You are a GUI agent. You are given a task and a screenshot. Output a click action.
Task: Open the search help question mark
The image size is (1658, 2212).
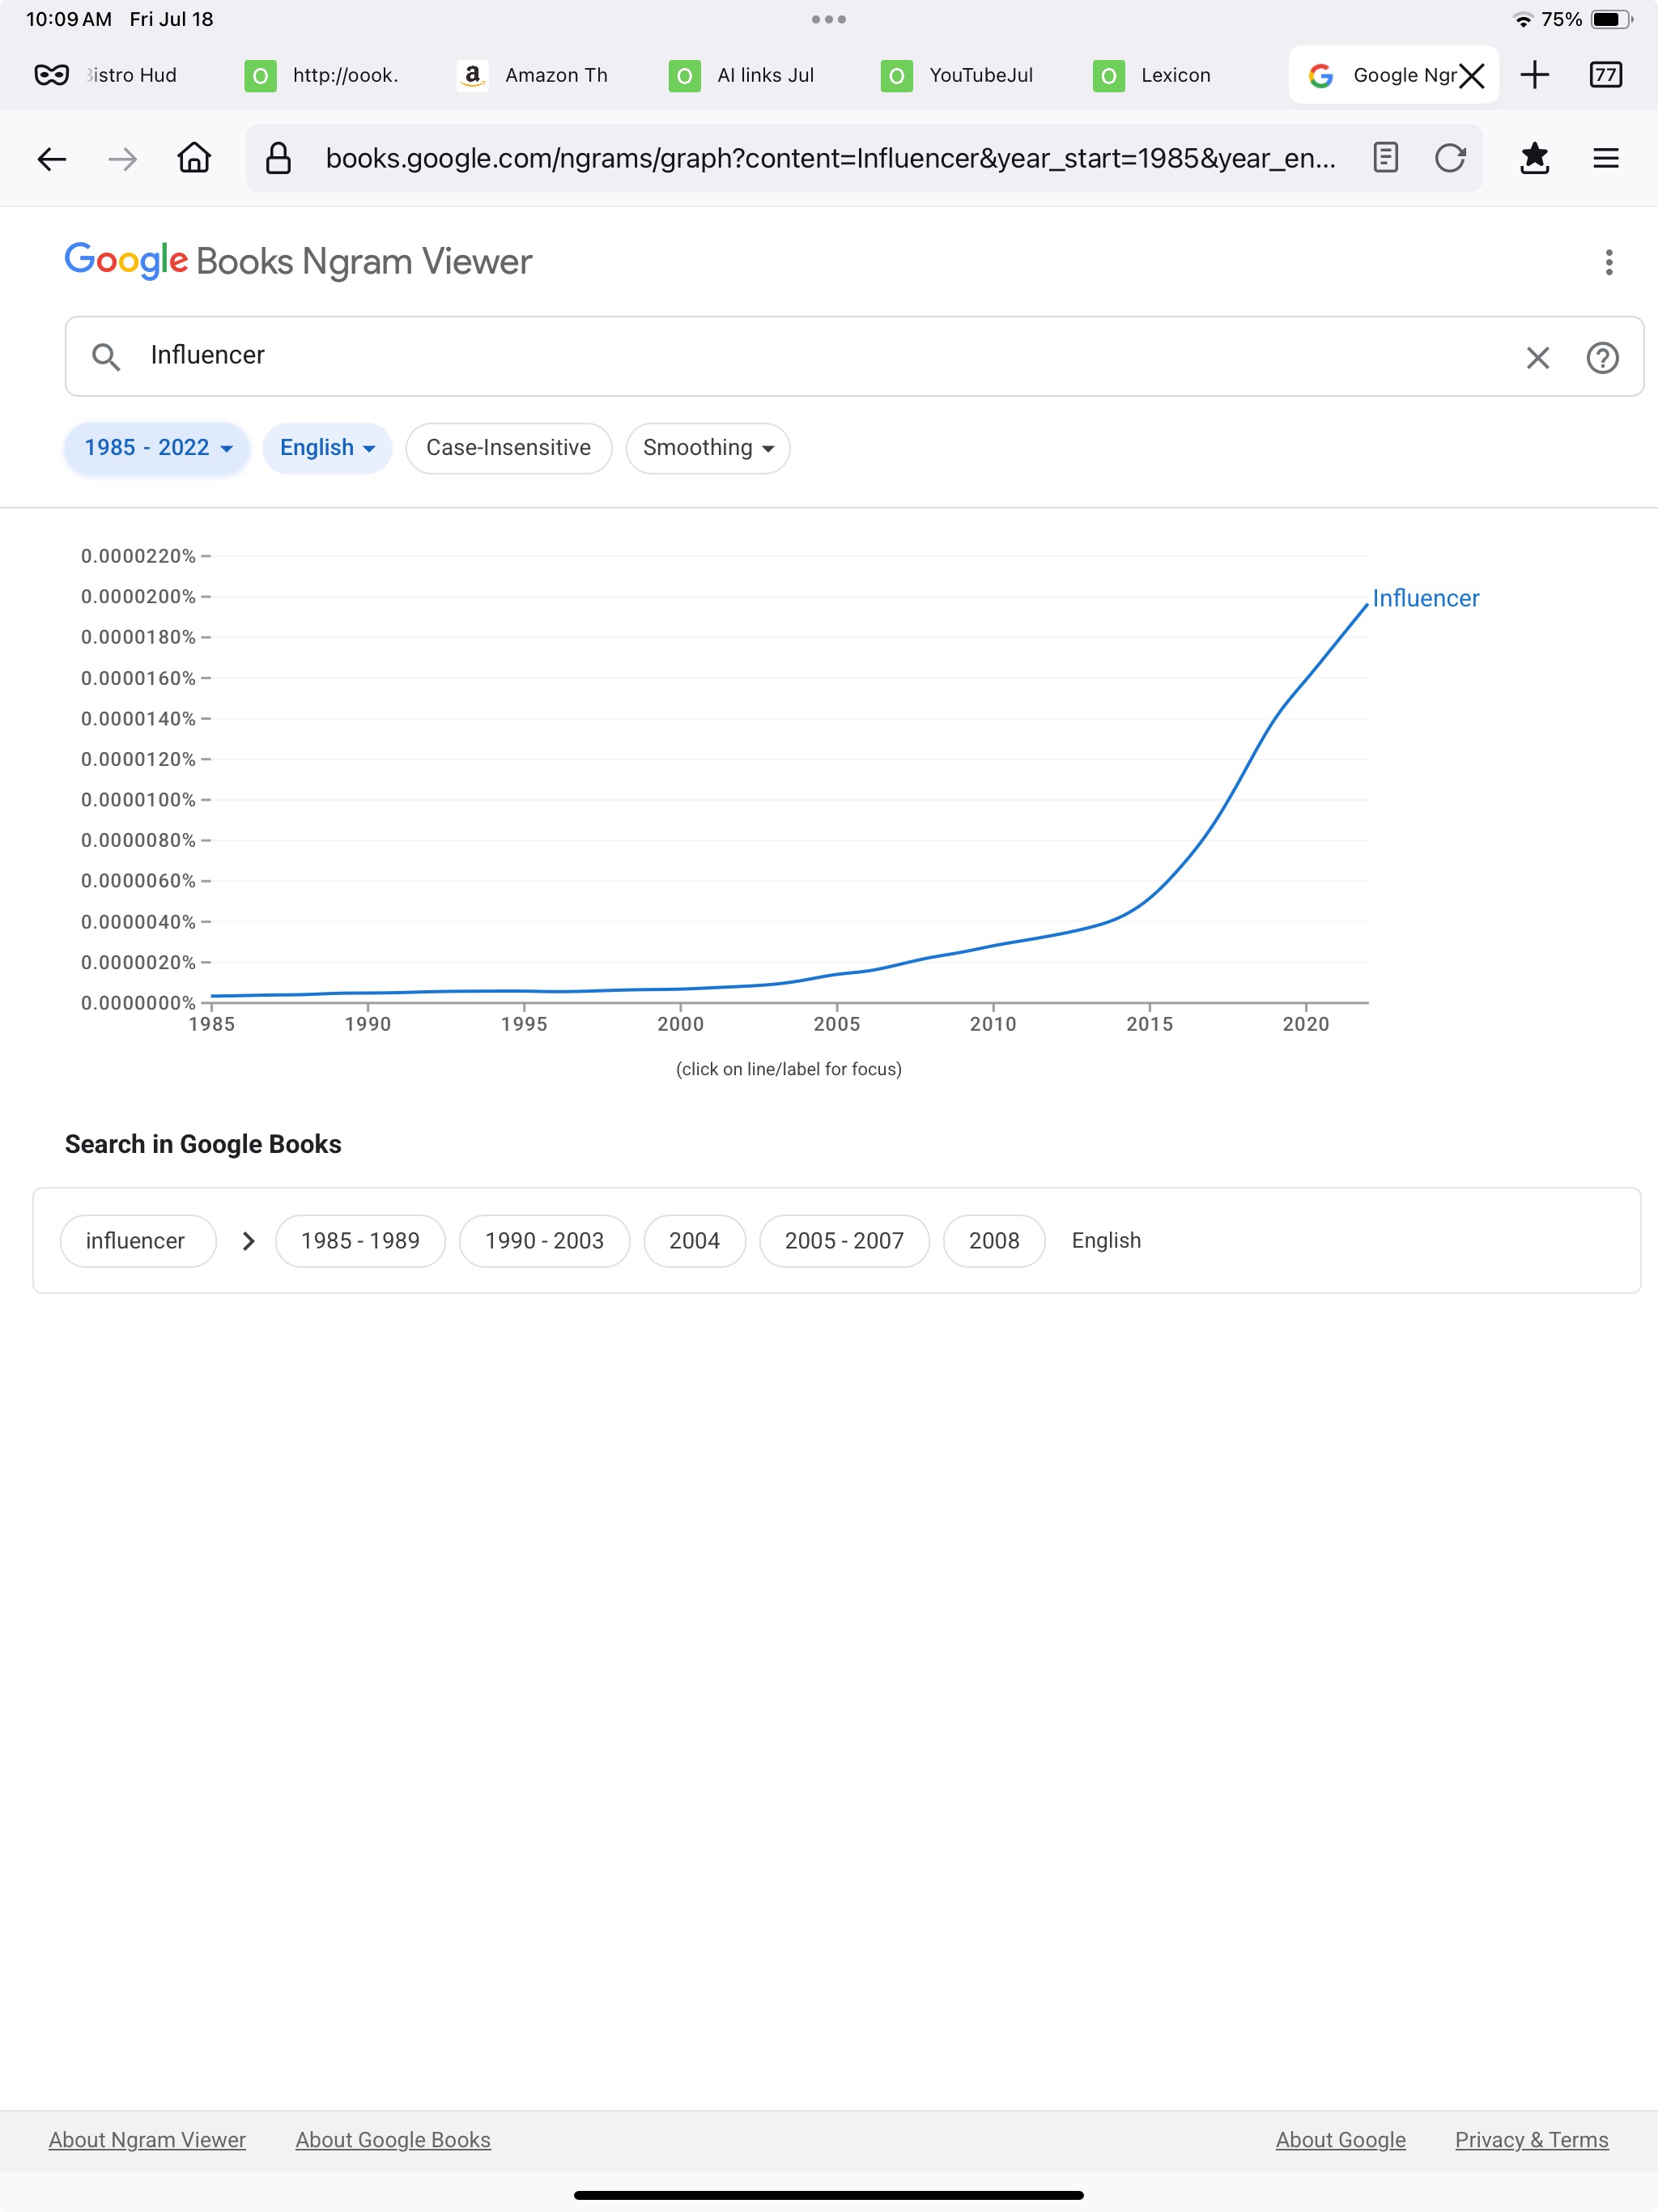pos(1602,357)
